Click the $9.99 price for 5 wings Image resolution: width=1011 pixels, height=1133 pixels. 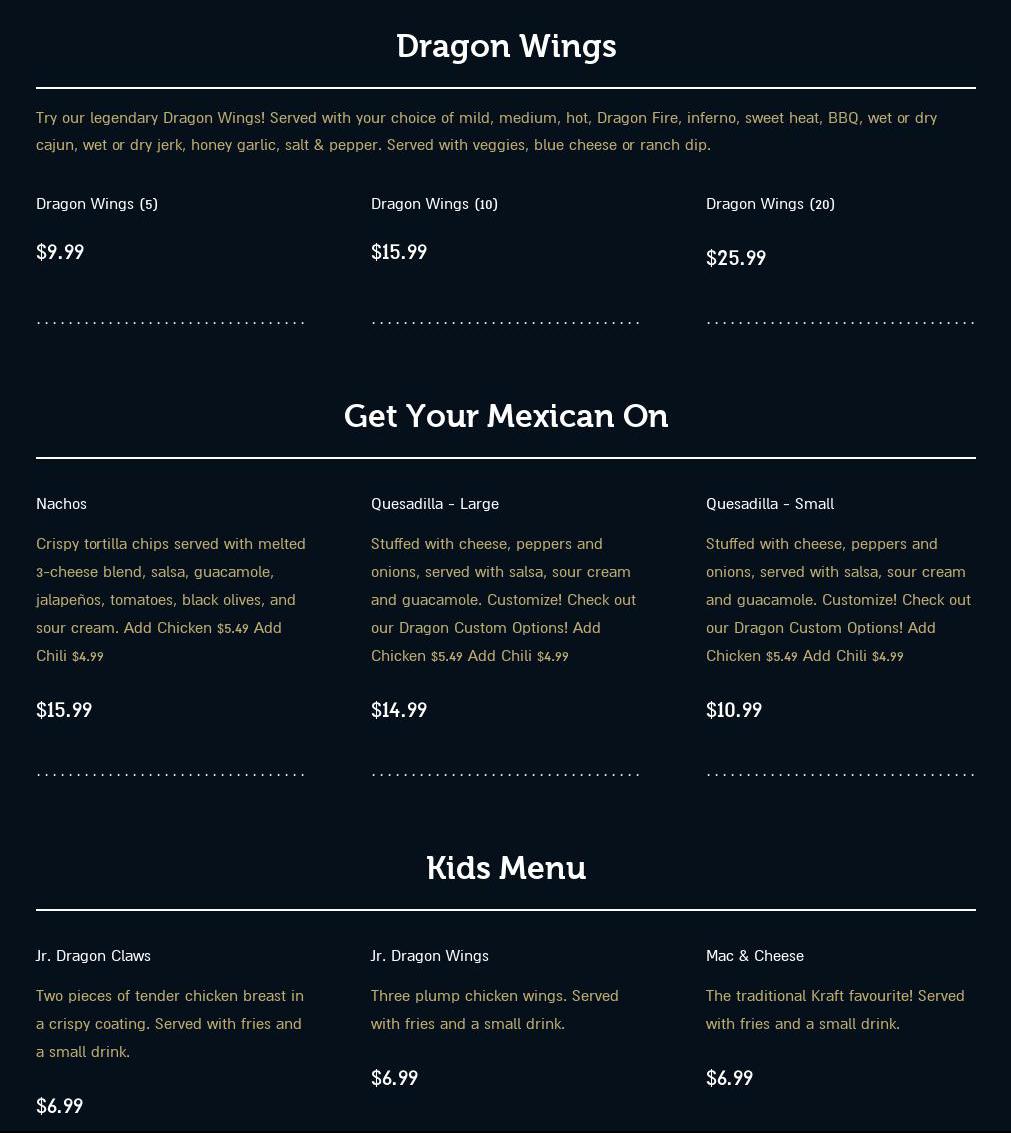60,252
